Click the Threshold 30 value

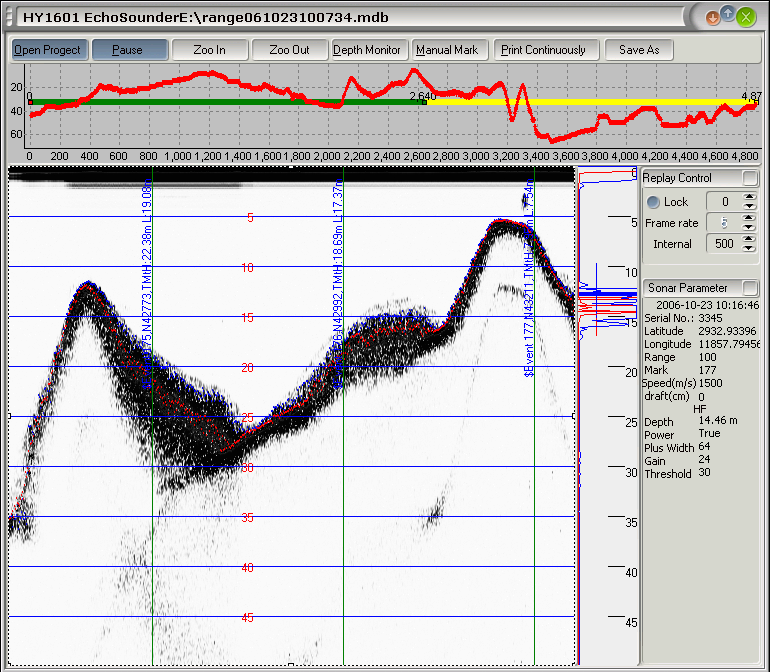(x=704, y=473)
